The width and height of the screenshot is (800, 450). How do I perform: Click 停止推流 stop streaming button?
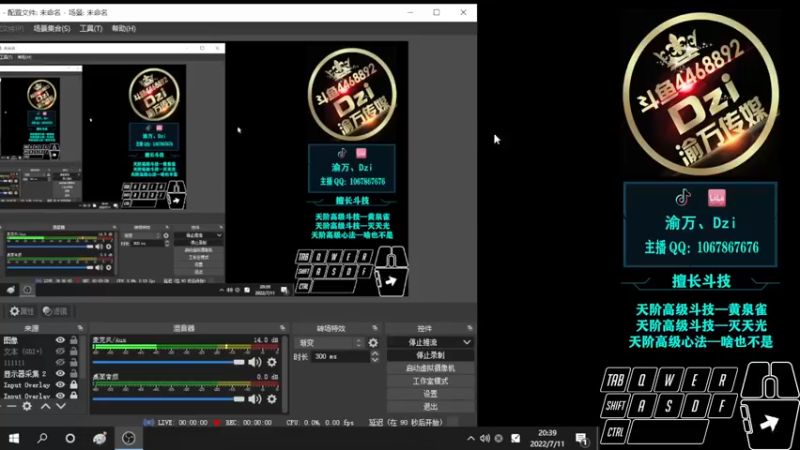click(x=423, y=342)
